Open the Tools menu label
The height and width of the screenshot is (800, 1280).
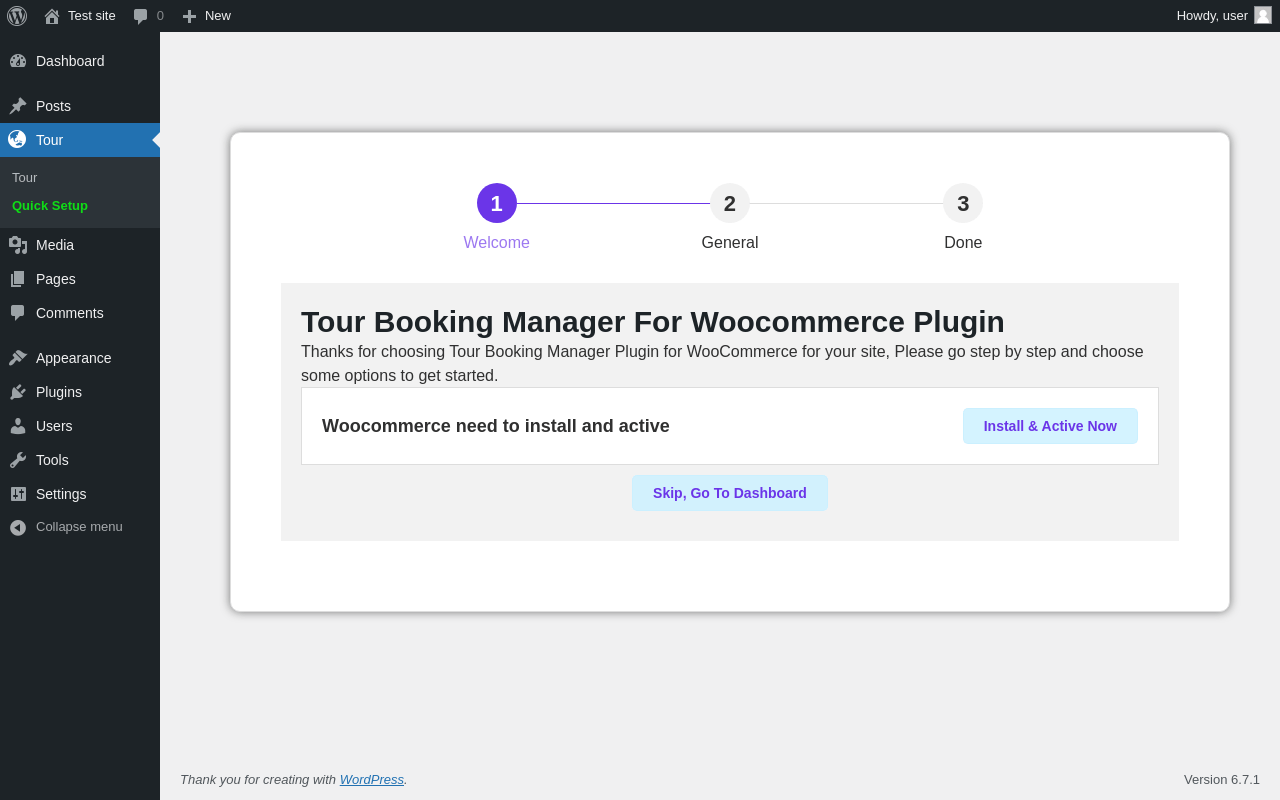pos(52,460)
